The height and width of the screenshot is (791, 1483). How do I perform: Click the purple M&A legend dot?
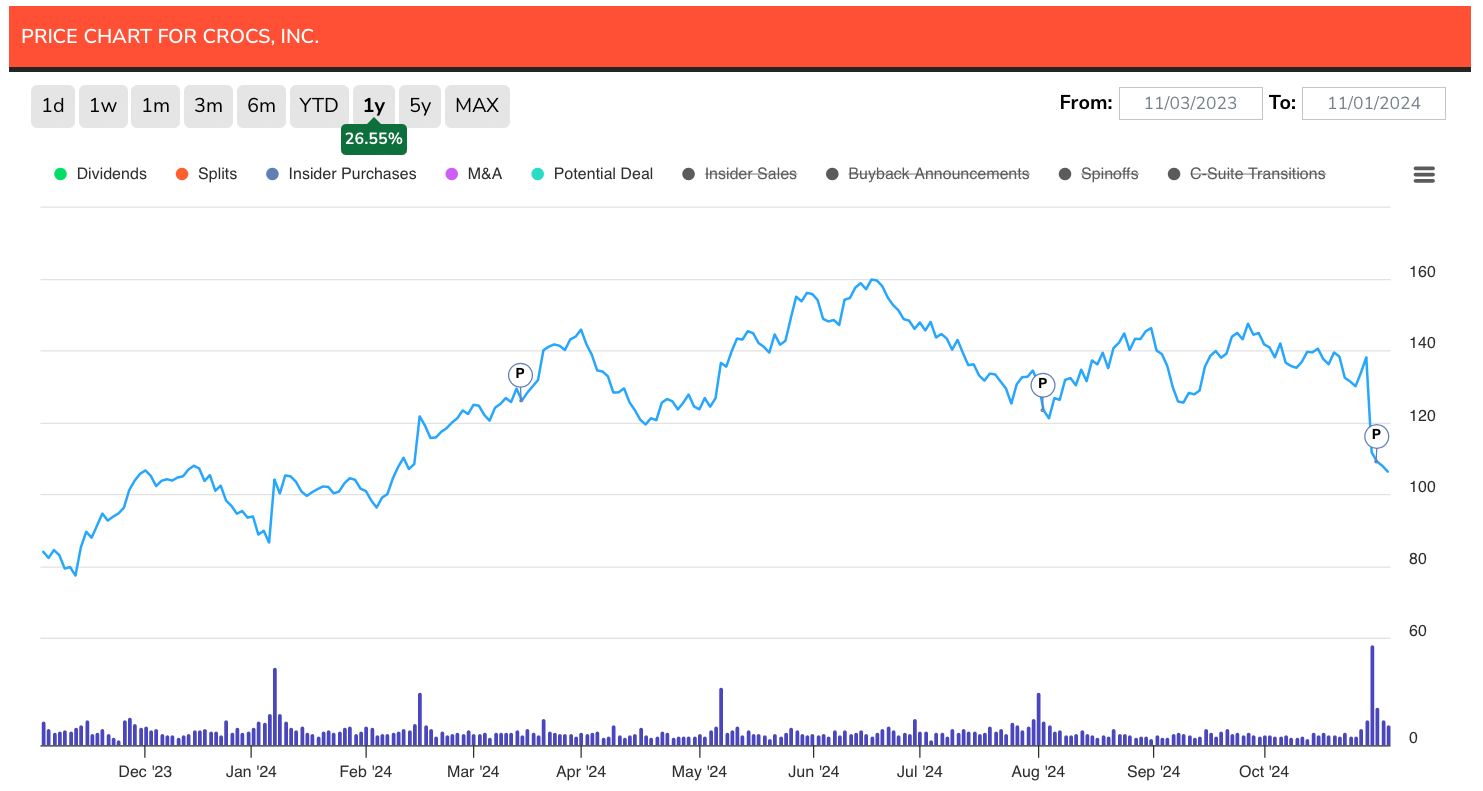(454, 173)
